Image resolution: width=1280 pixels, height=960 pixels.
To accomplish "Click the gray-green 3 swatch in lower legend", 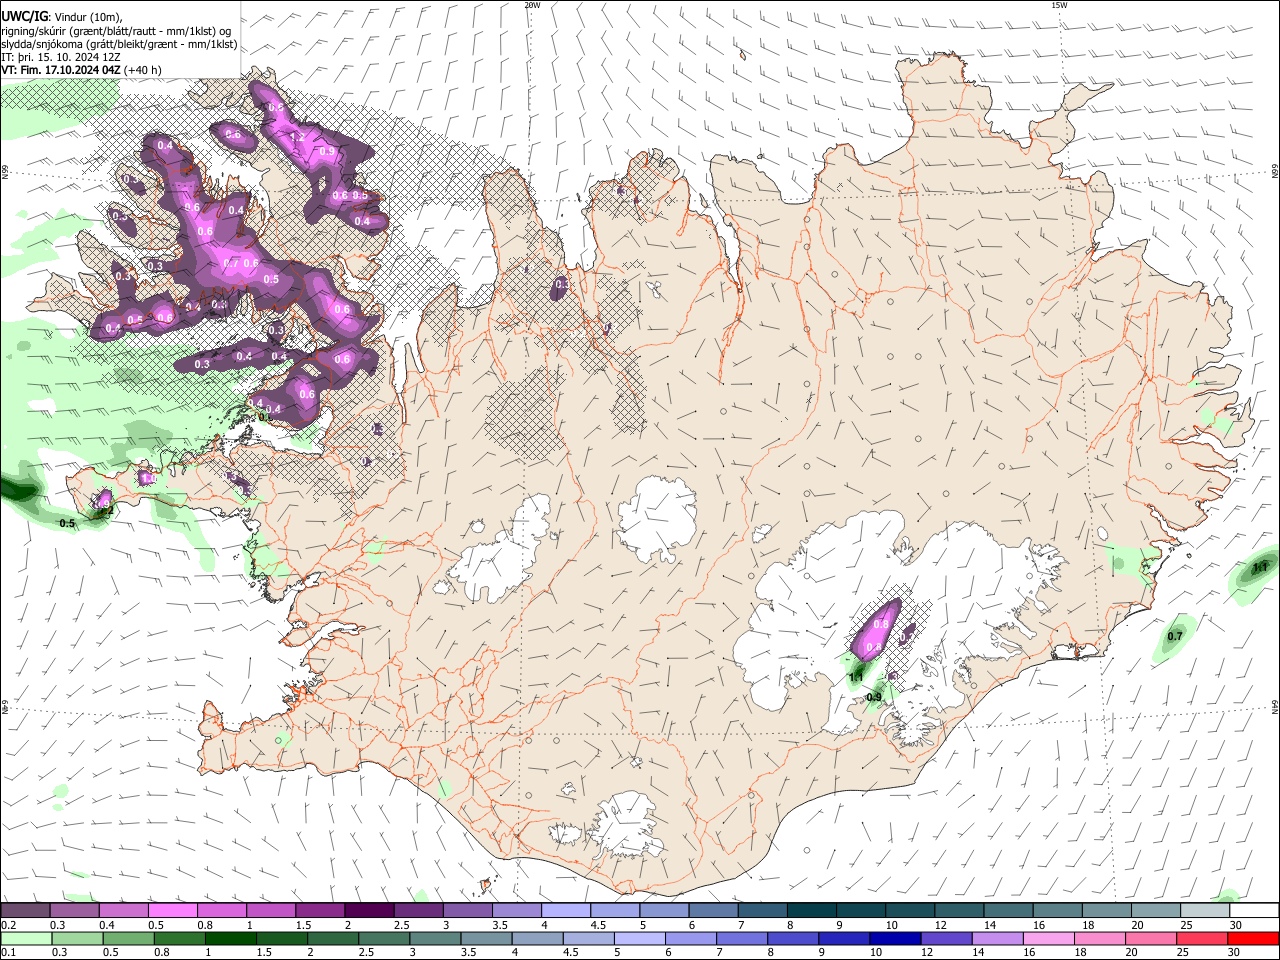I will [435, 938].
